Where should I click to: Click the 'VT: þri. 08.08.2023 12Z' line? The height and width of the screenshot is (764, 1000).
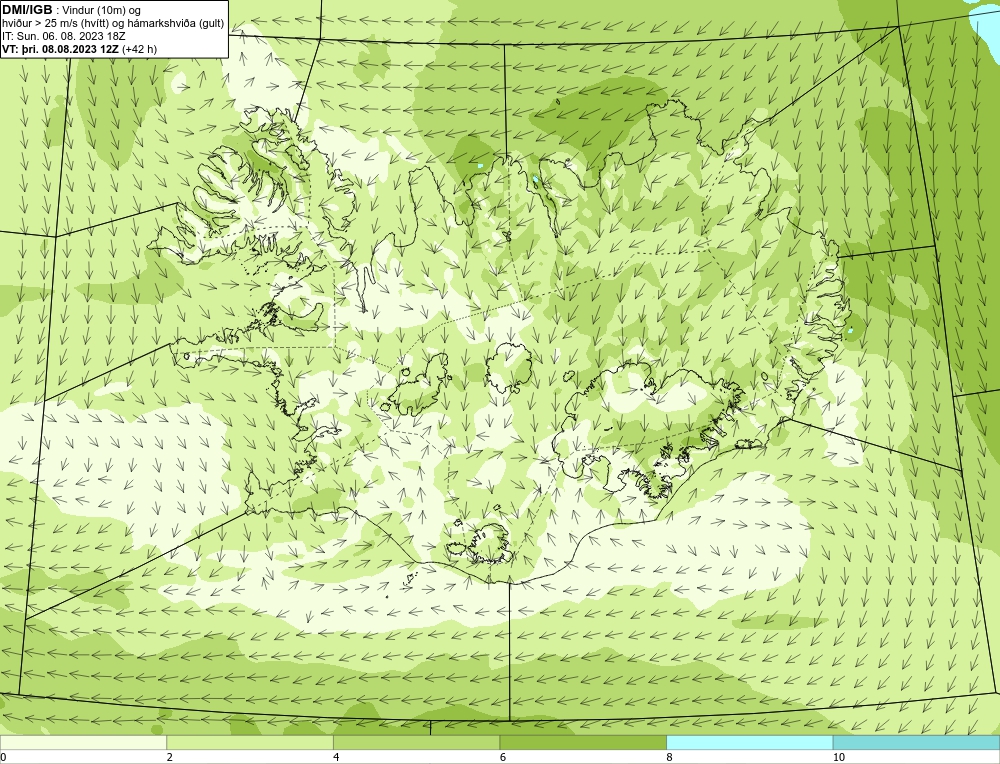click(x=60, y=48)
